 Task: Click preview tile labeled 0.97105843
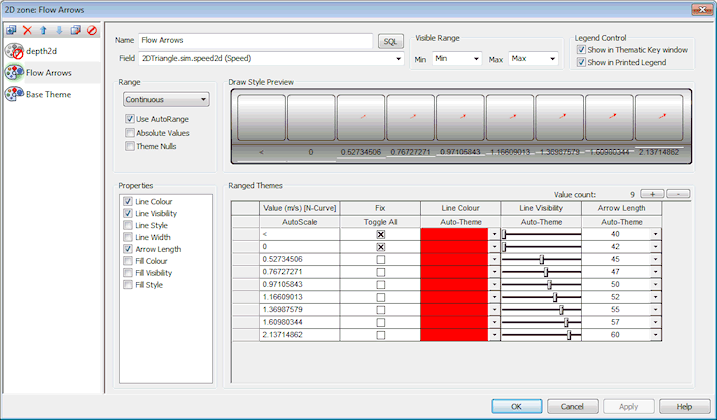[460, 118]
